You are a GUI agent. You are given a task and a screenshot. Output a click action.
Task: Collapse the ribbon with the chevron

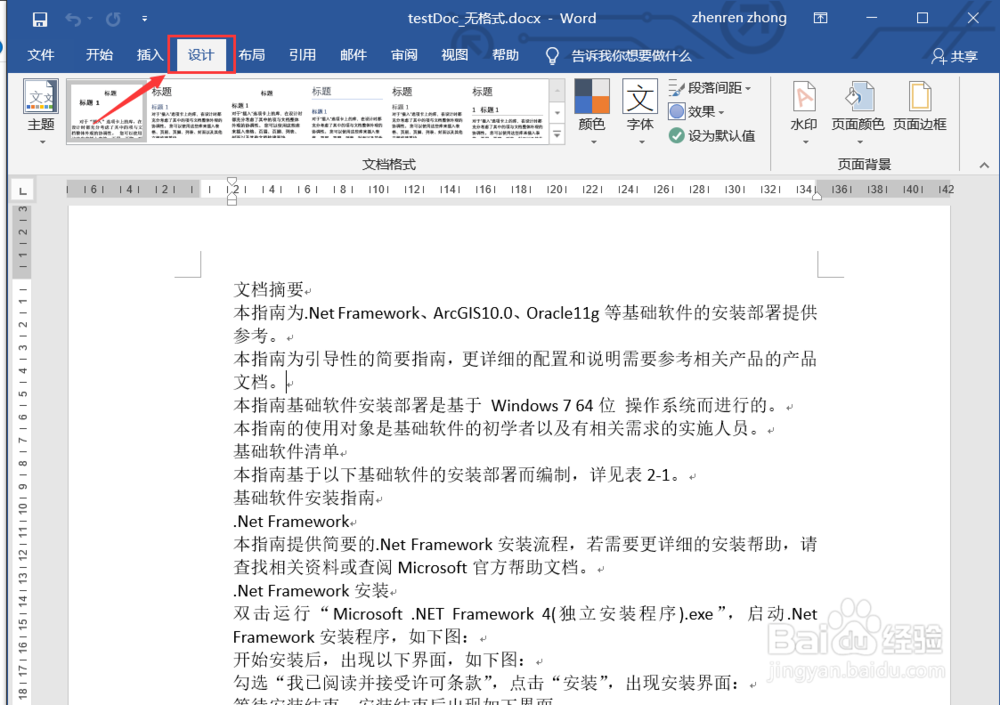tap(984, 165)
